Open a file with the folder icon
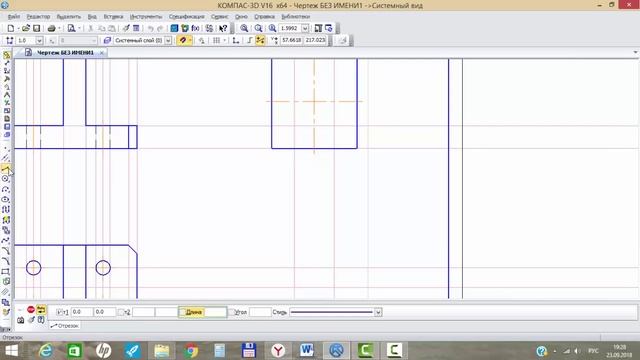 (x=26, y=28)
